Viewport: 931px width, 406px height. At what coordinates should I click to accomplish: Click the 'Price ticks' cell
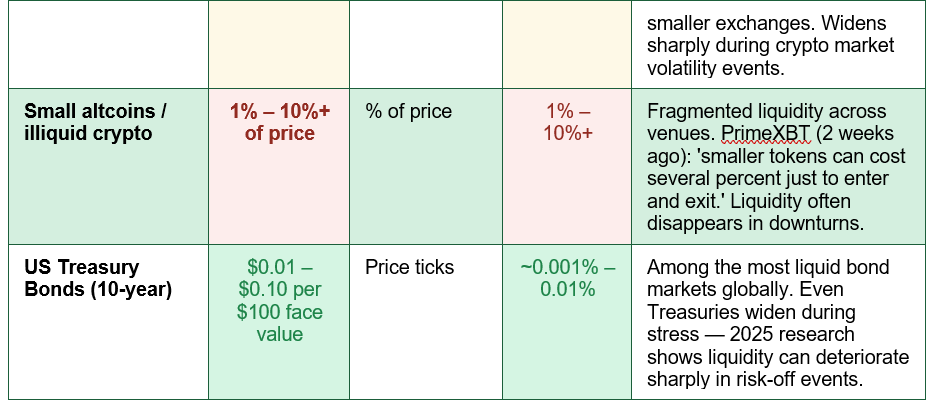click(426, 321)
